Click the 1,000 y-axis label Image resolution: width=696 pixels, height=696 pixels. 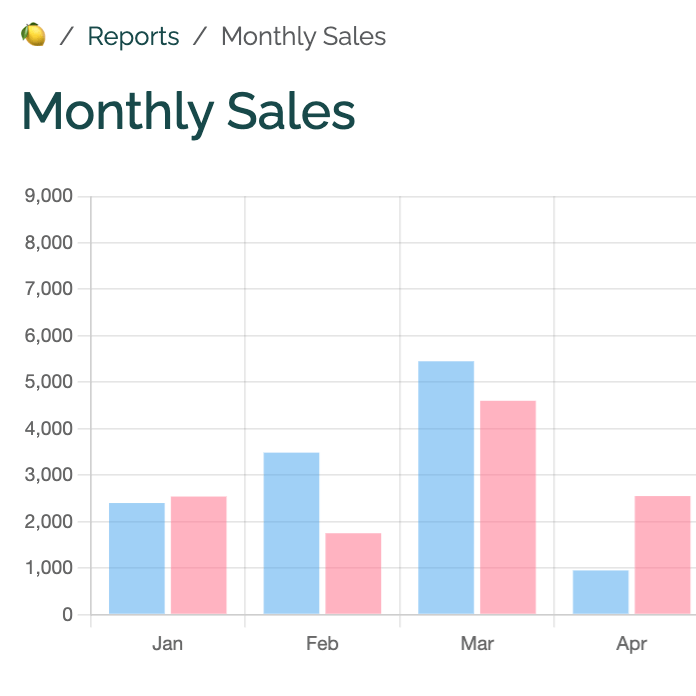(x=48, y=568)
